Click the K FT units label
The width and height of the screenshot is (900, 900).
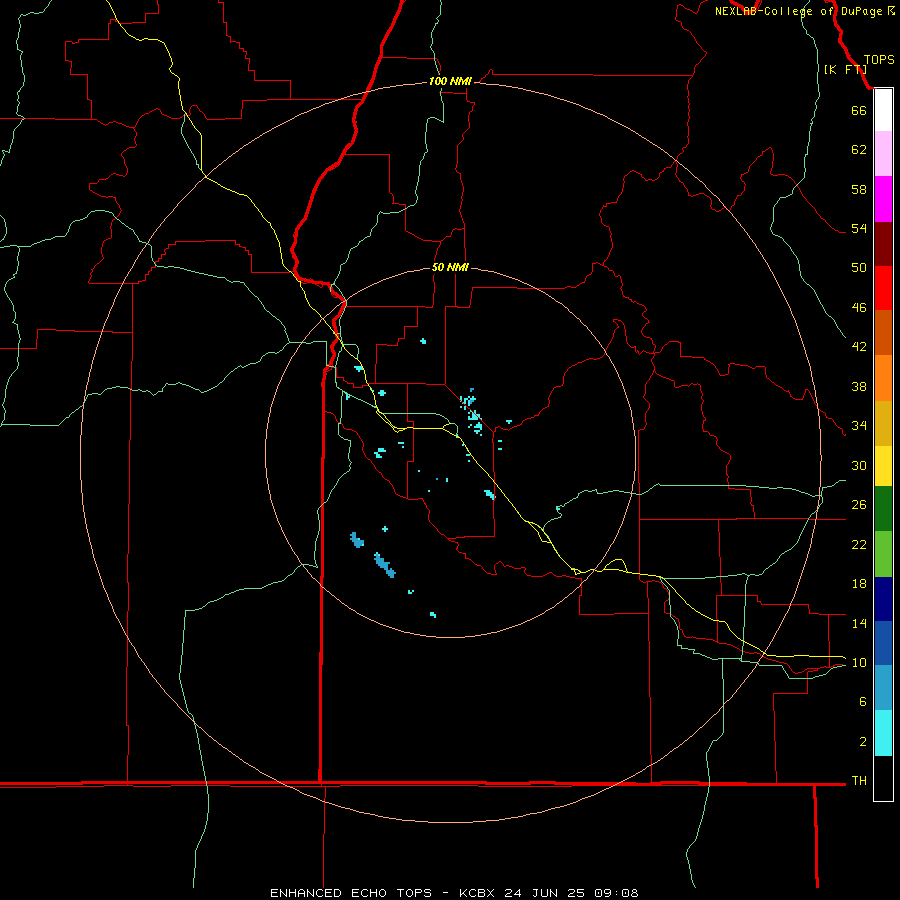point(845,69)
